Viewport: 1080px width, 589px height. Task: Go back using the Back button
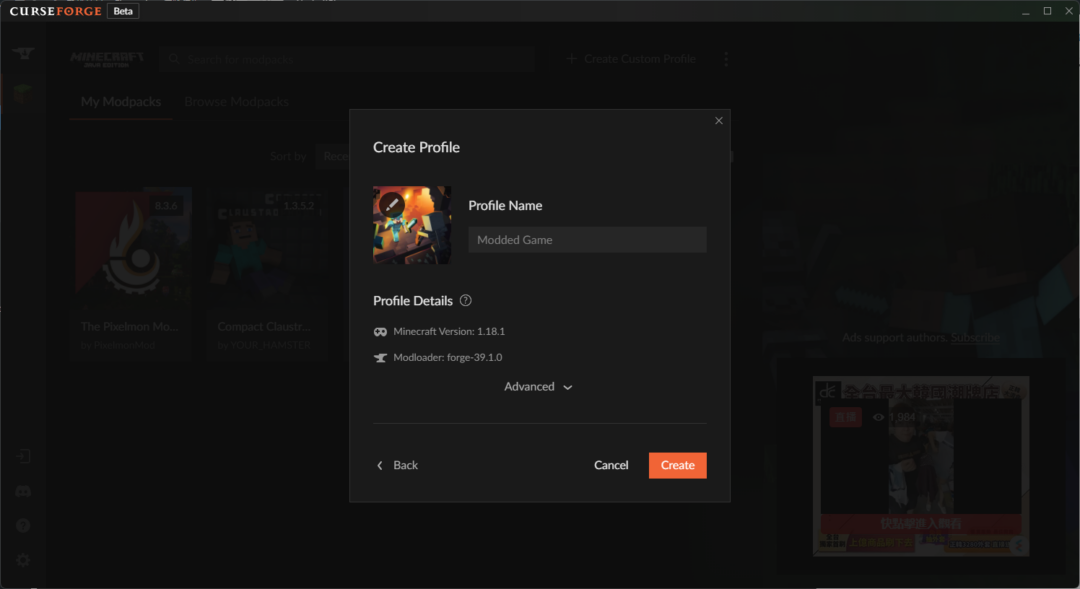click(397, 465)
